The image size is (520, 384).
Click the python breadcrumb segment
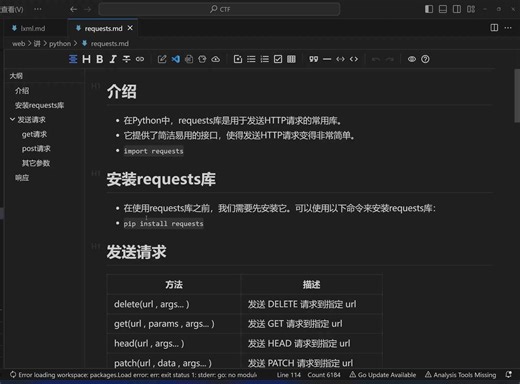pyautogui.click(x=60, y=44)
